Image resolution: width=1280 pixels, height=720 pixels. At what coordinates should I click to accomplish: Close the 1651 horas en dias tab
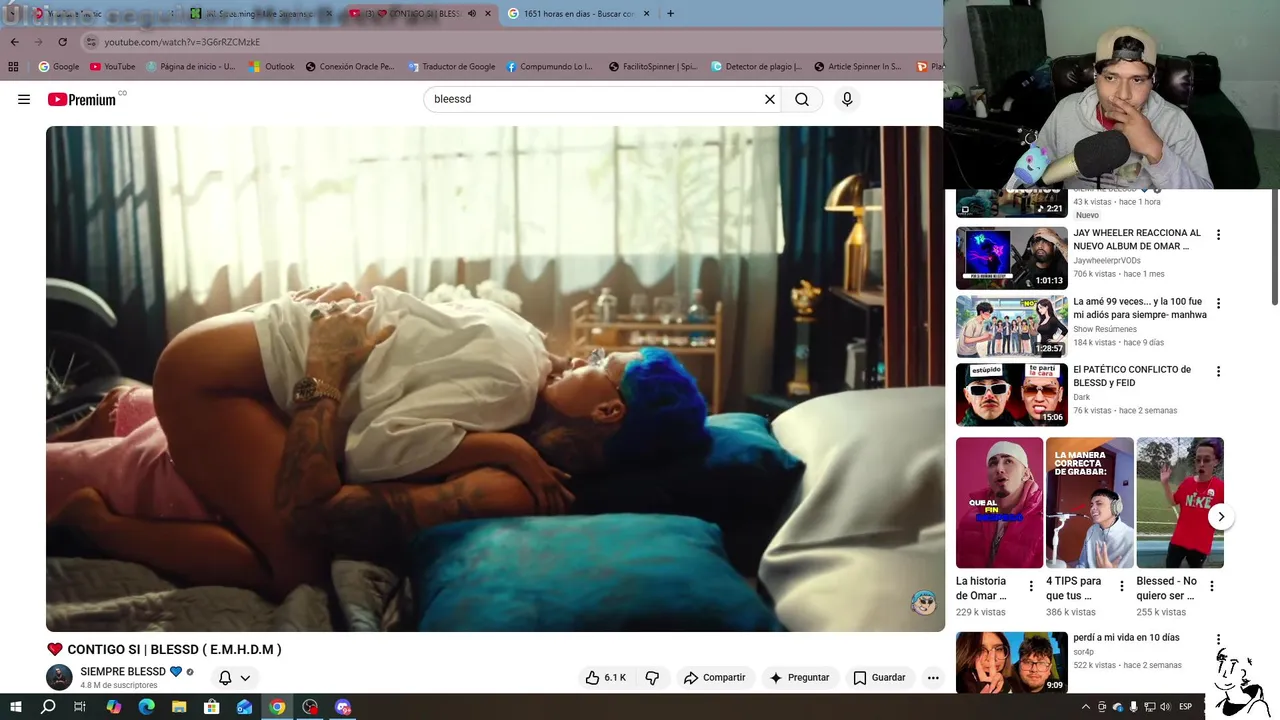click(646, 14)
